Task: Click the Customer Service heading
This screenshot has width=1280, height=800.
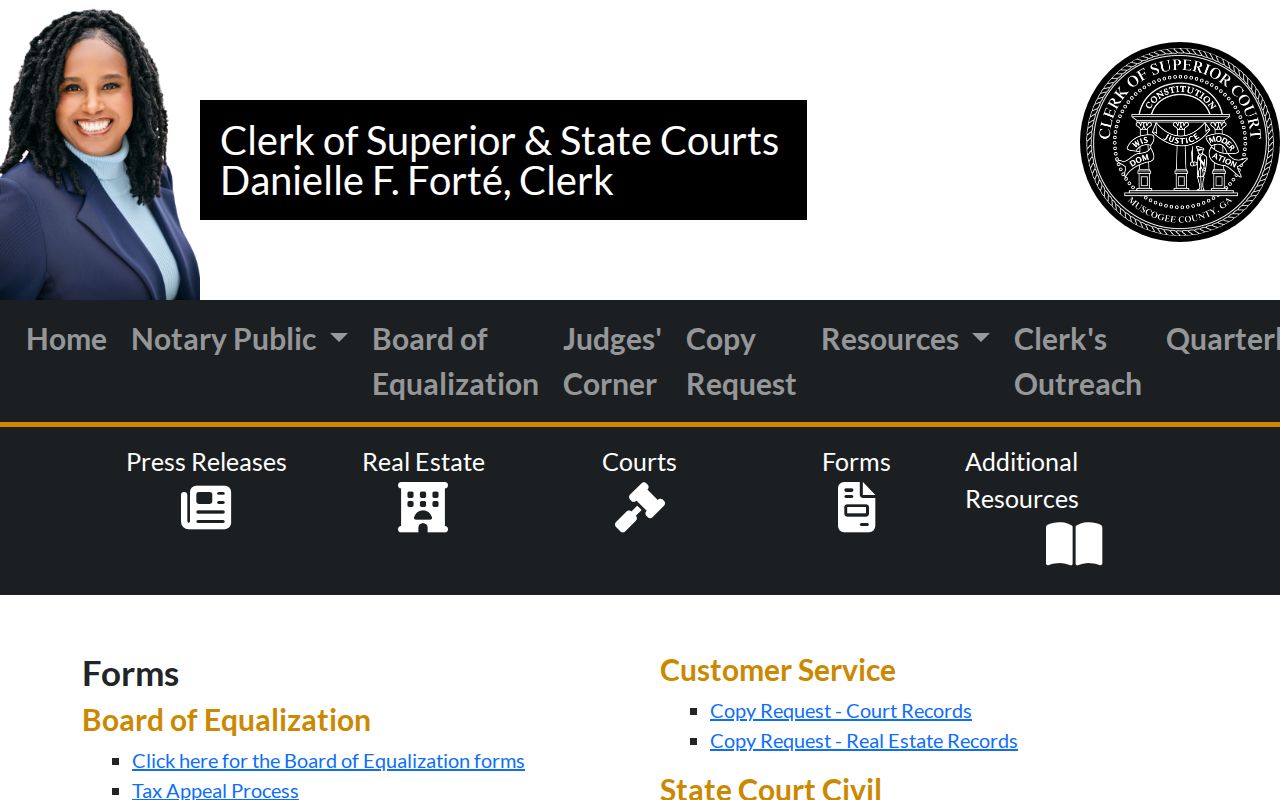Action: pyautogui.click(x=778, y=670)
